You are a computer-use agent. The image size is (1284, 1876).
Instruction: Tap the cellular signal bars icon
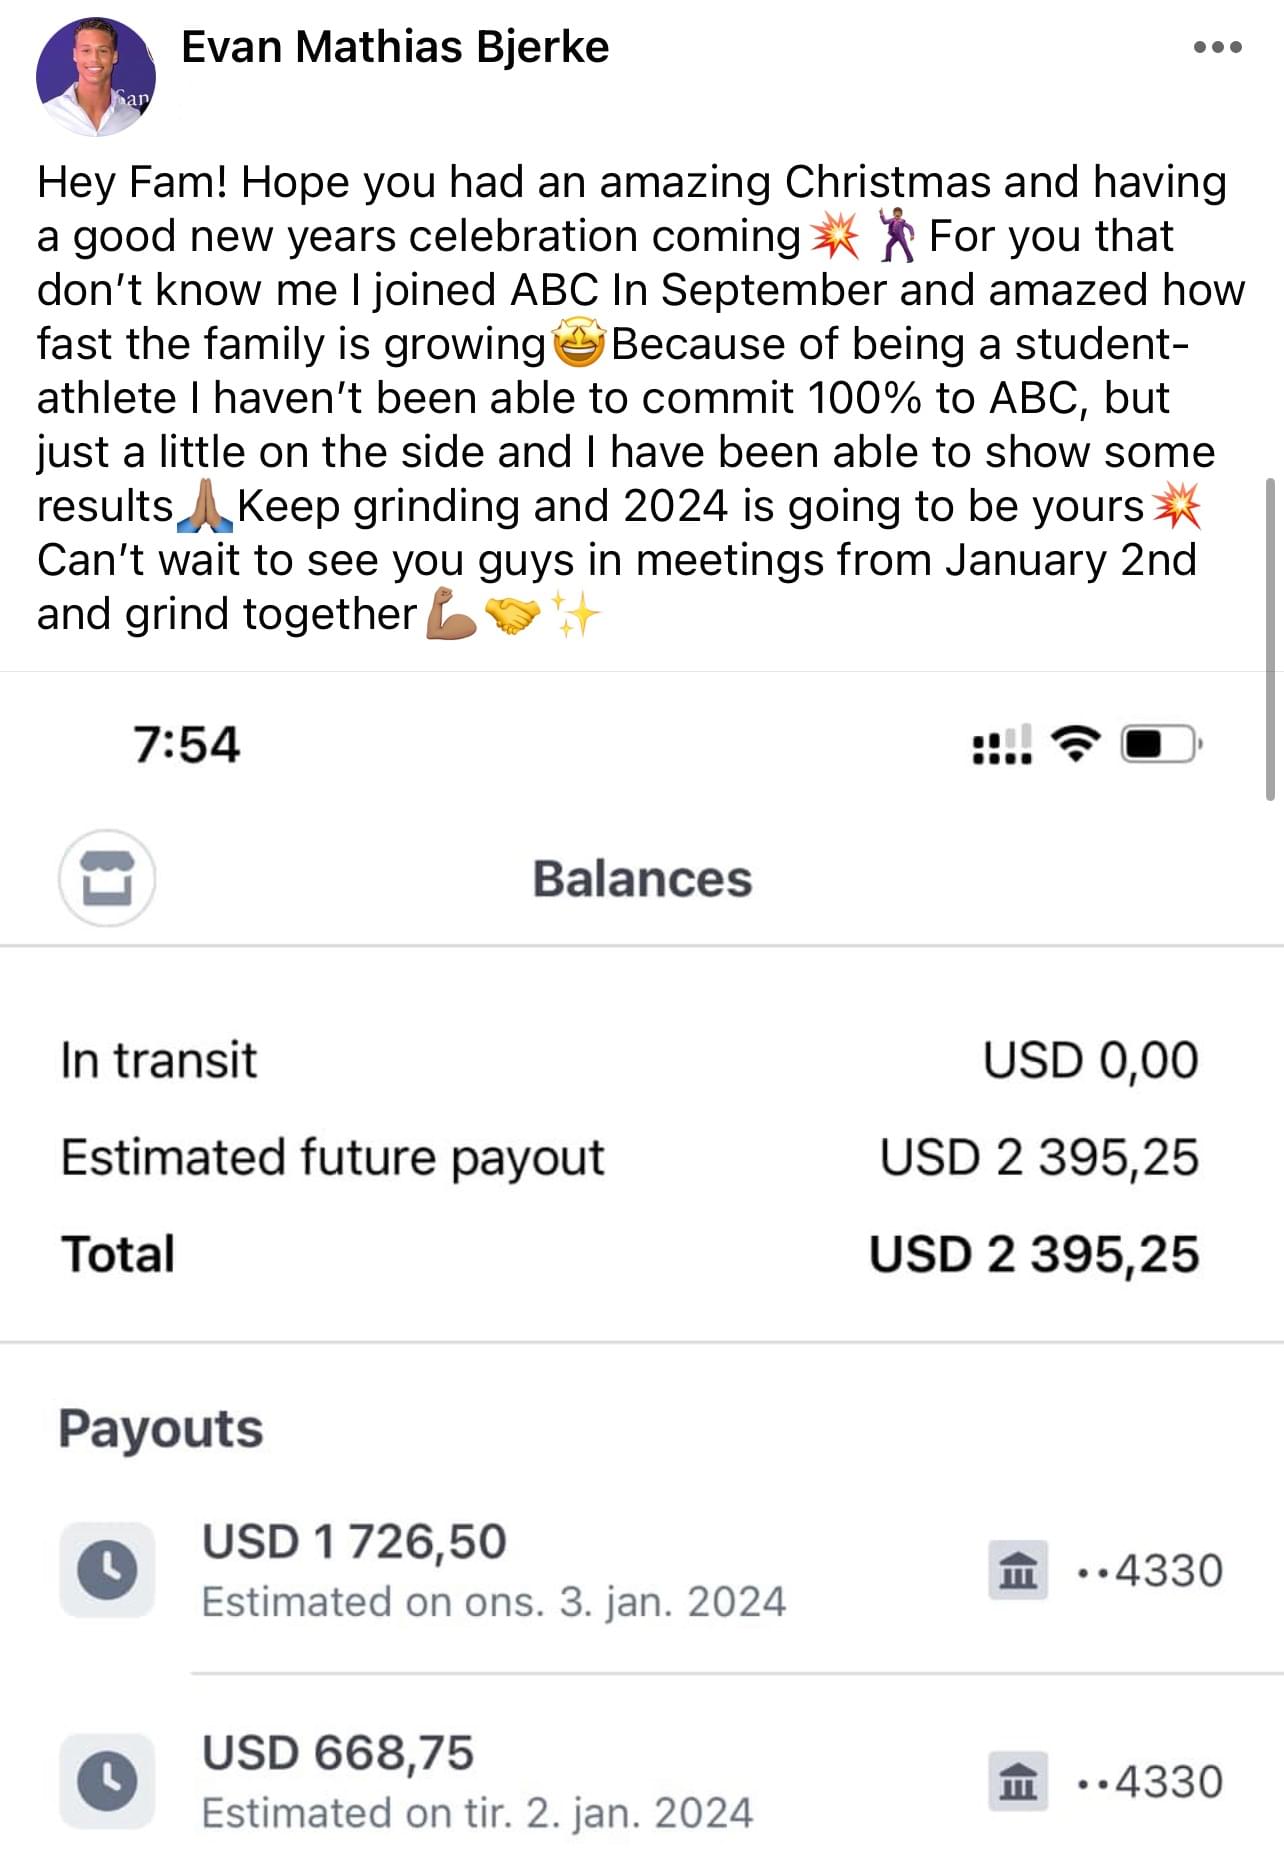click(1002, 745)
